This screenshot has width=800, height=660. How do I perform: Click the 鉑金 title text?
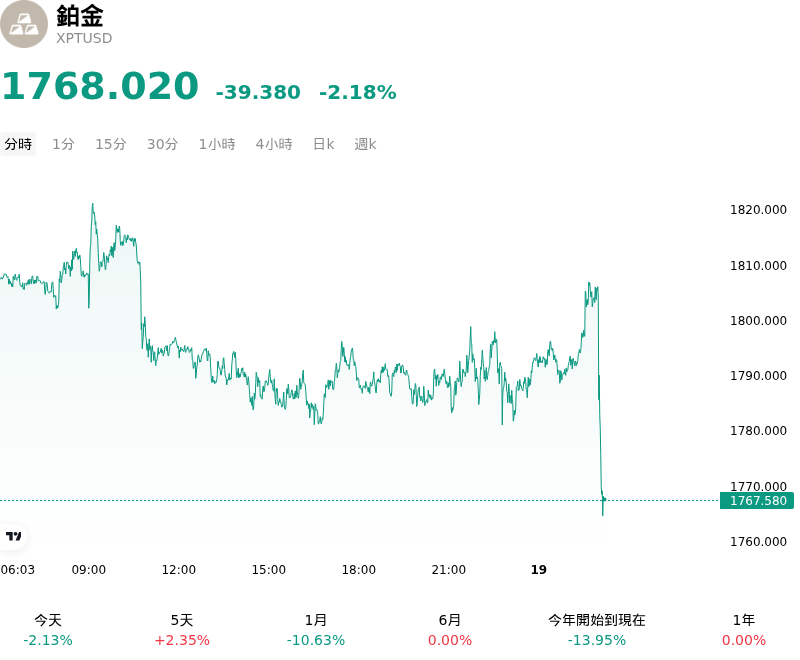pyautogui.click(x=80, y=15)
